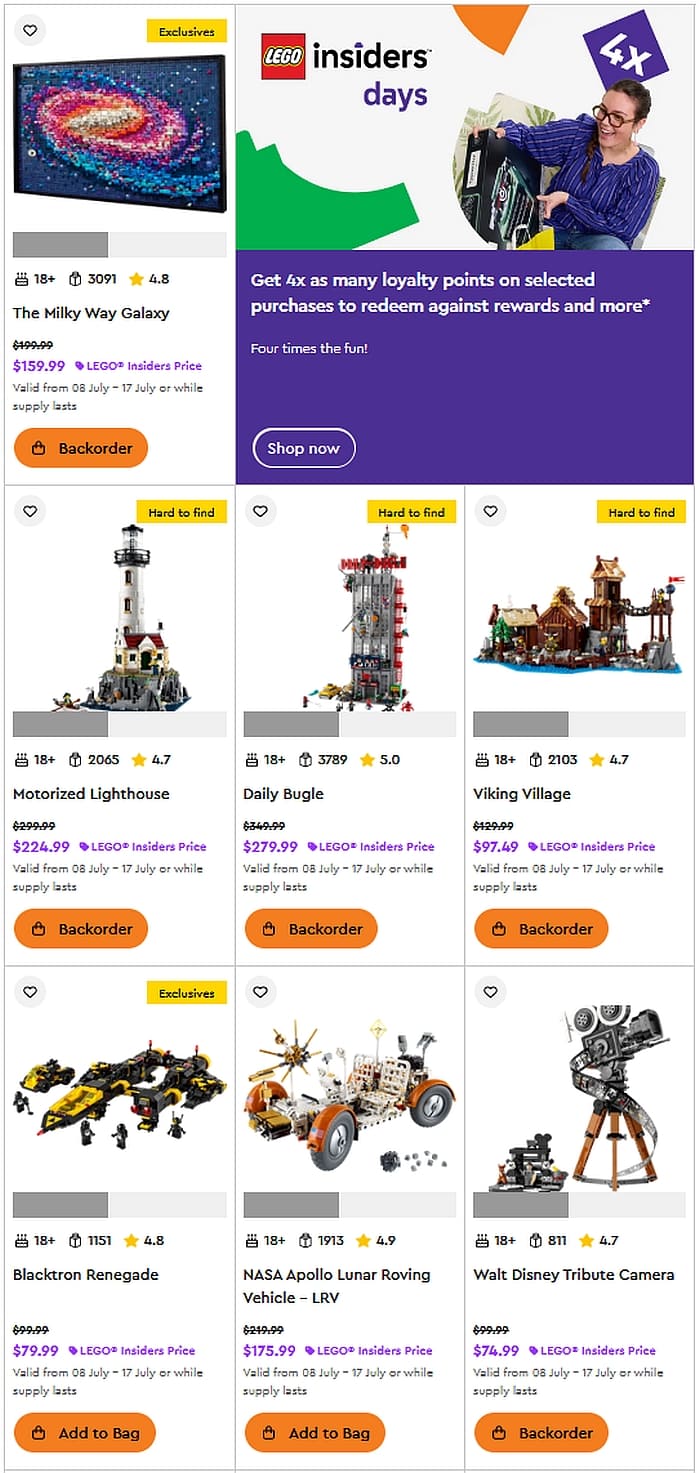
Task: Toggle wishlist heart on Daily Bugle
Action: 260,512
